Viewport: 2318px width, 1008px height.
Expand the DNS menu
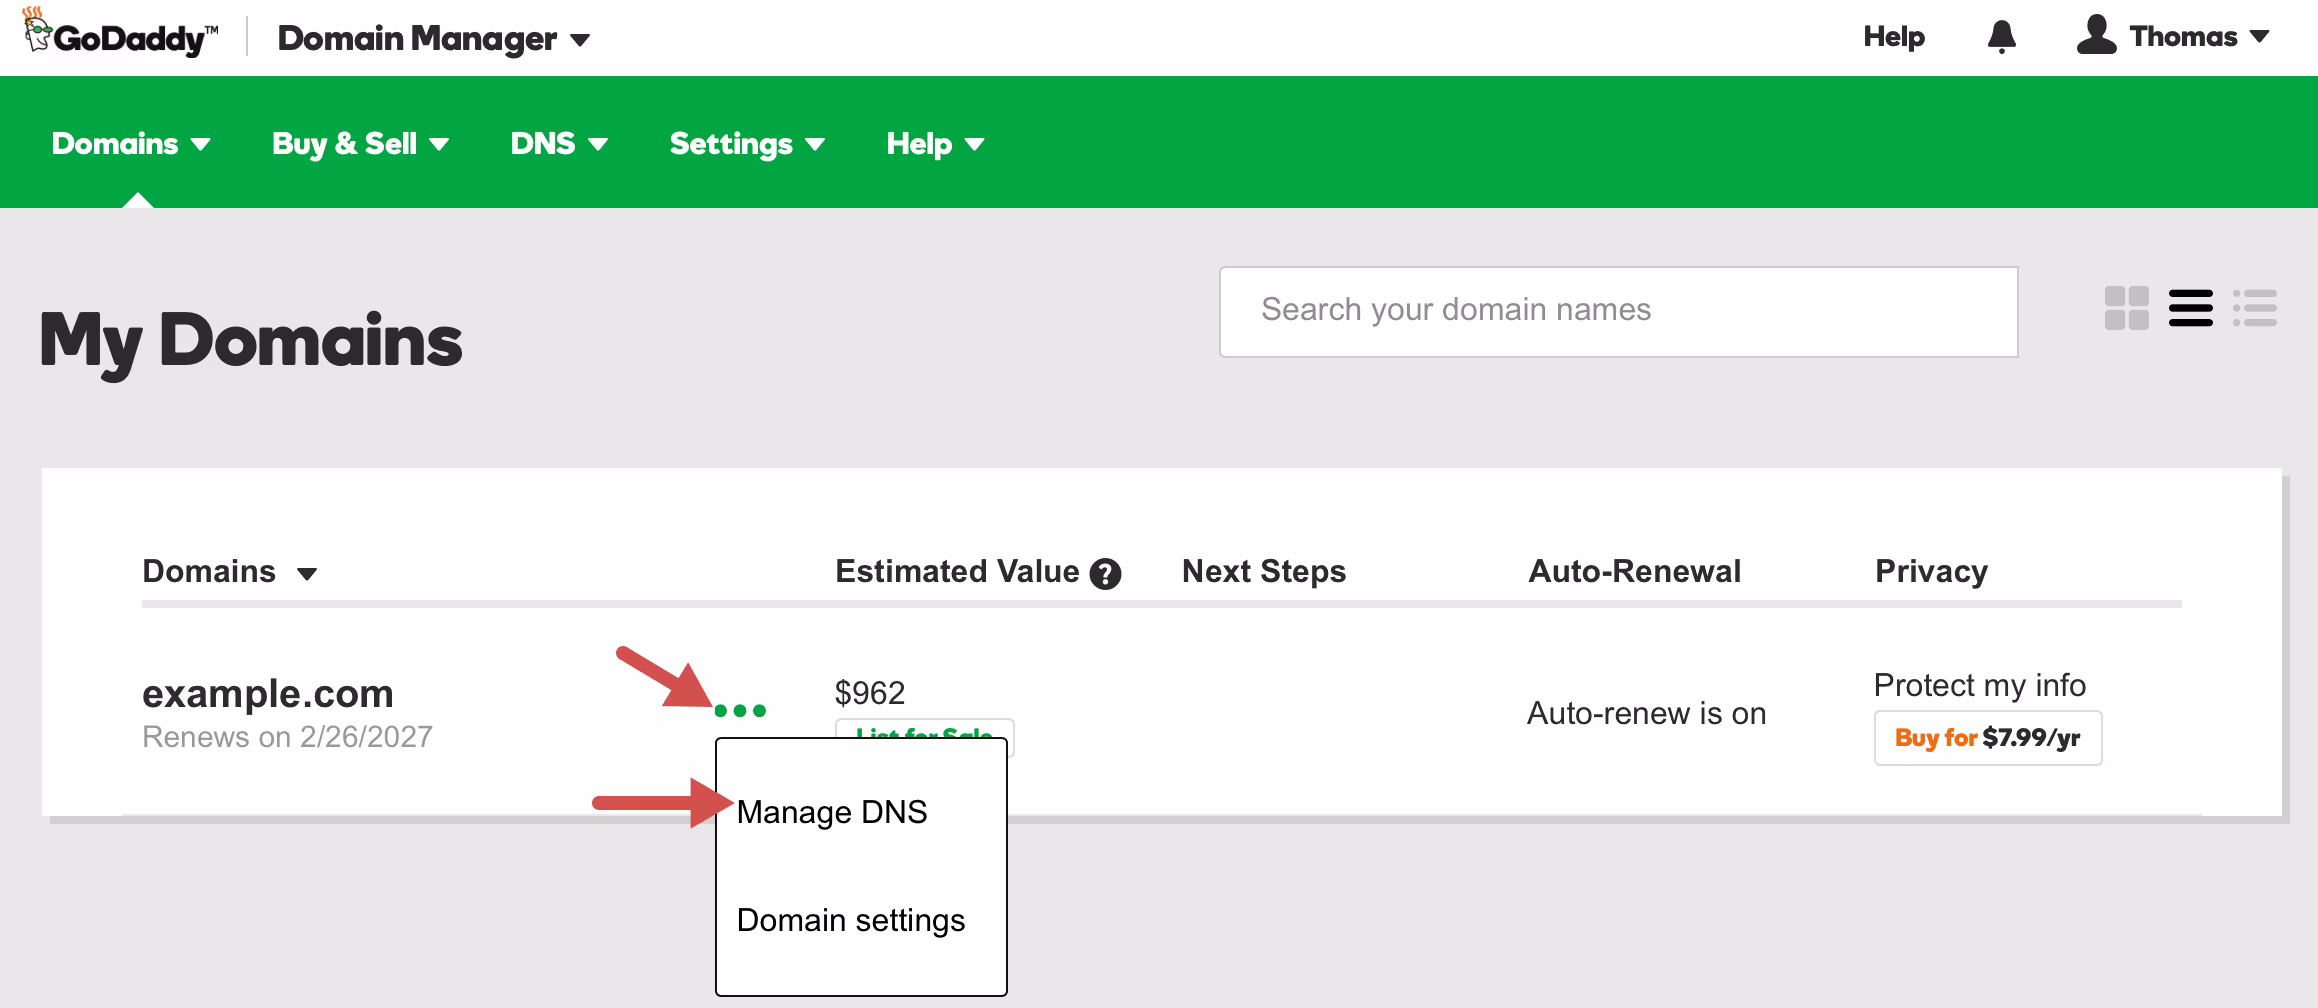(559, 144)
